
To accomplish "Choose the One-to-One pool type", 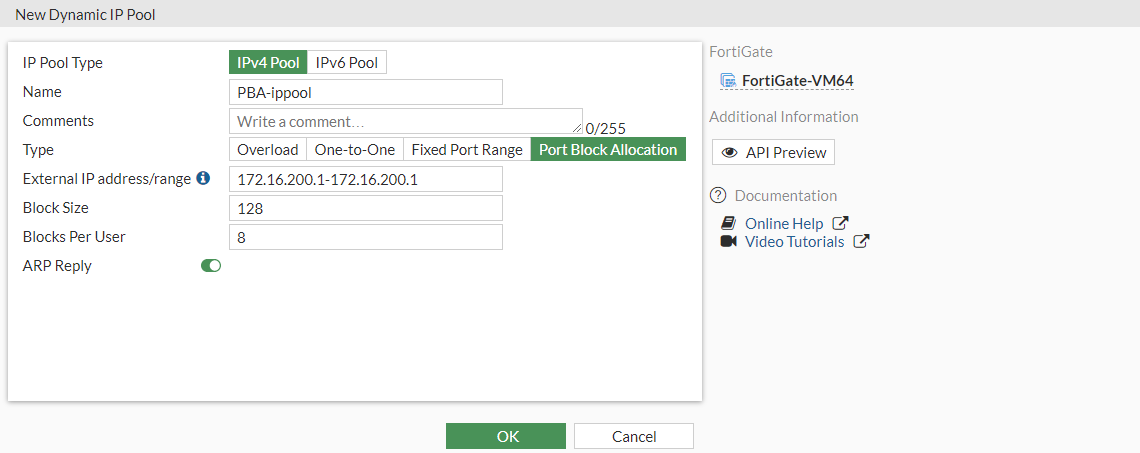I will pos(355,150).
